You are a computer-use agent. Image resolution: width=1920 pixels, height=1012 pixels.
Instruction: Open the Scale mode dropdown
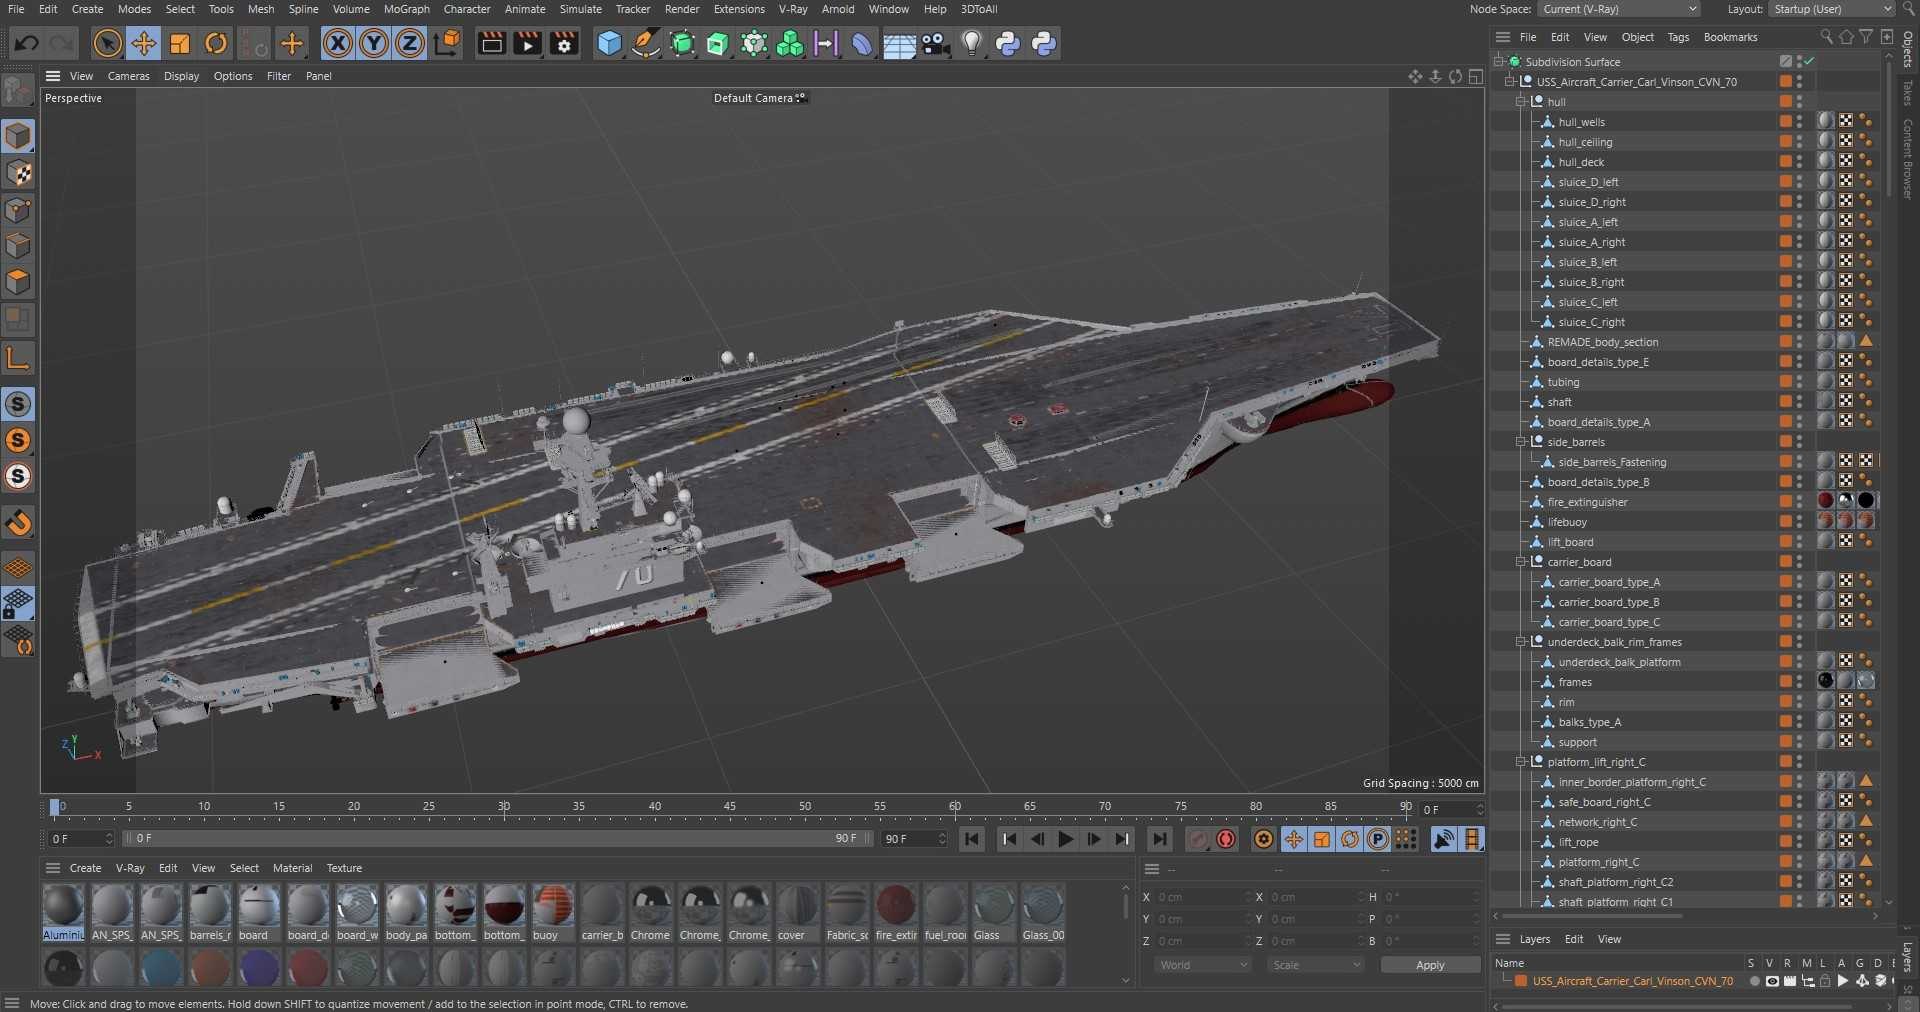pos(1315,965)
